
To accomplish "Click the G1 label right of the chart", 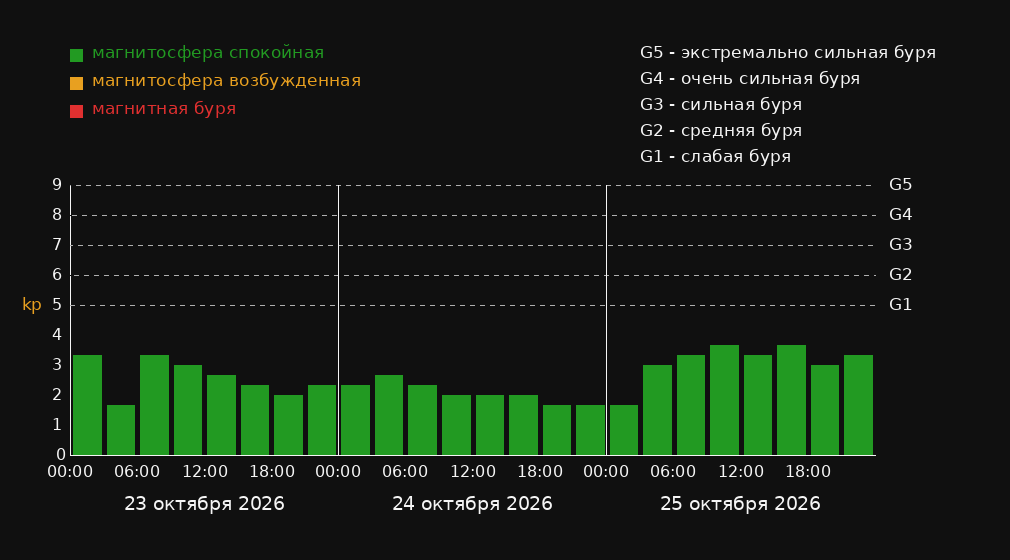I will 900,305.
